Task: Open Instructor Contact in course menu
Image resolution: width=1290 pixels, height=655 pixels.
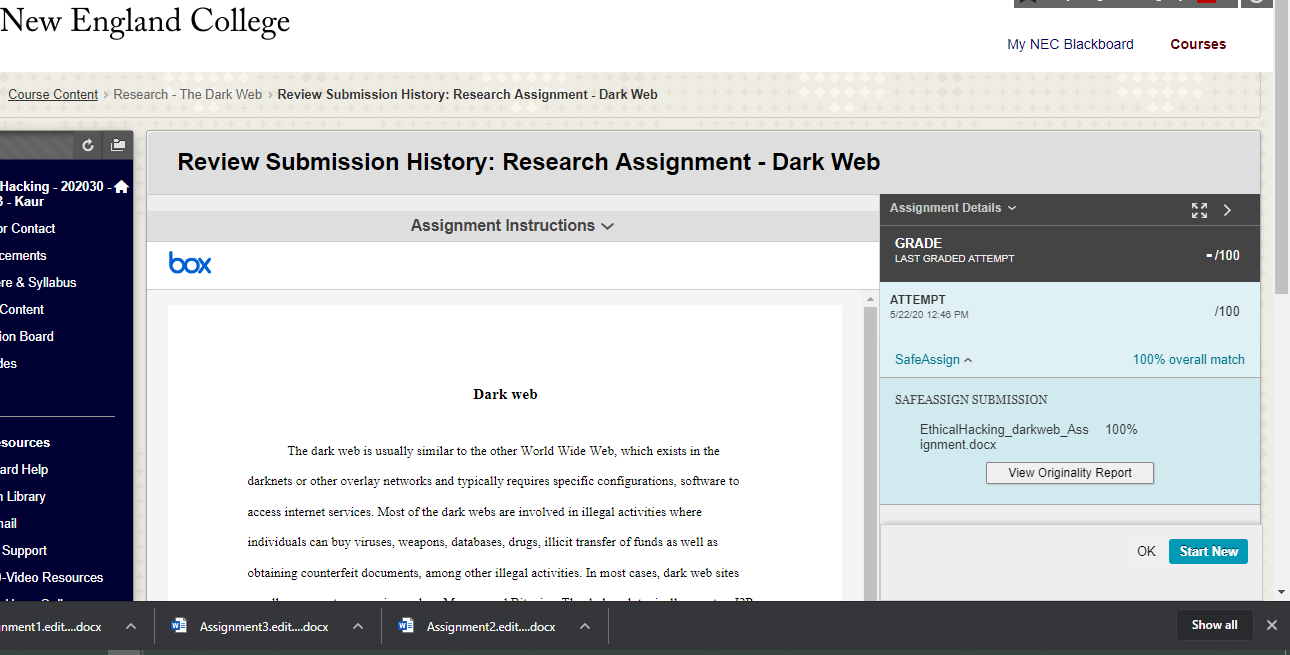Action: (28, 228)
